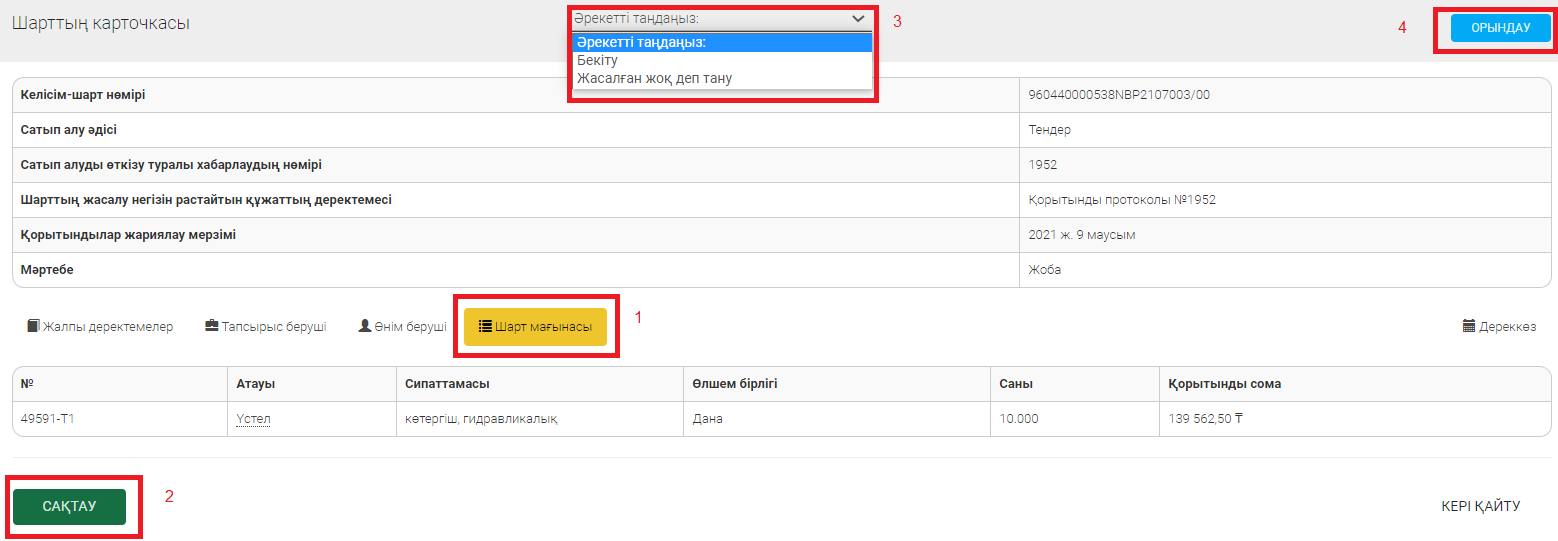1558x541 pixels.
Task: Click the calendar icon beside Дереккөз
Action: 1469,326
